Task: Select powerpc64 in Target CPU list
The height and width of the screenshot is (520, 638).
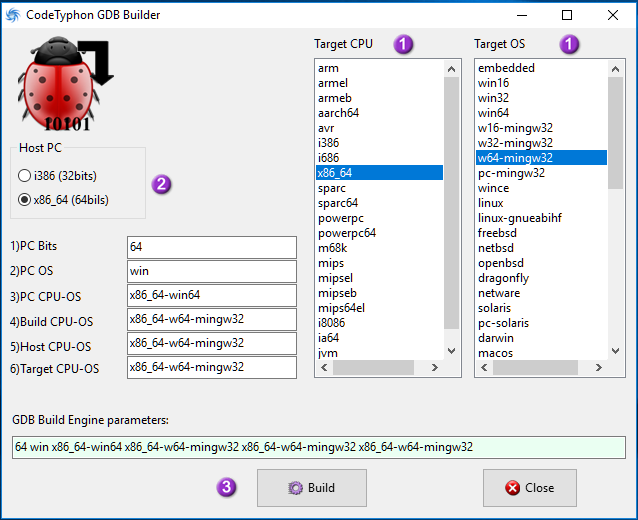Action: click(x=379, y=233)
